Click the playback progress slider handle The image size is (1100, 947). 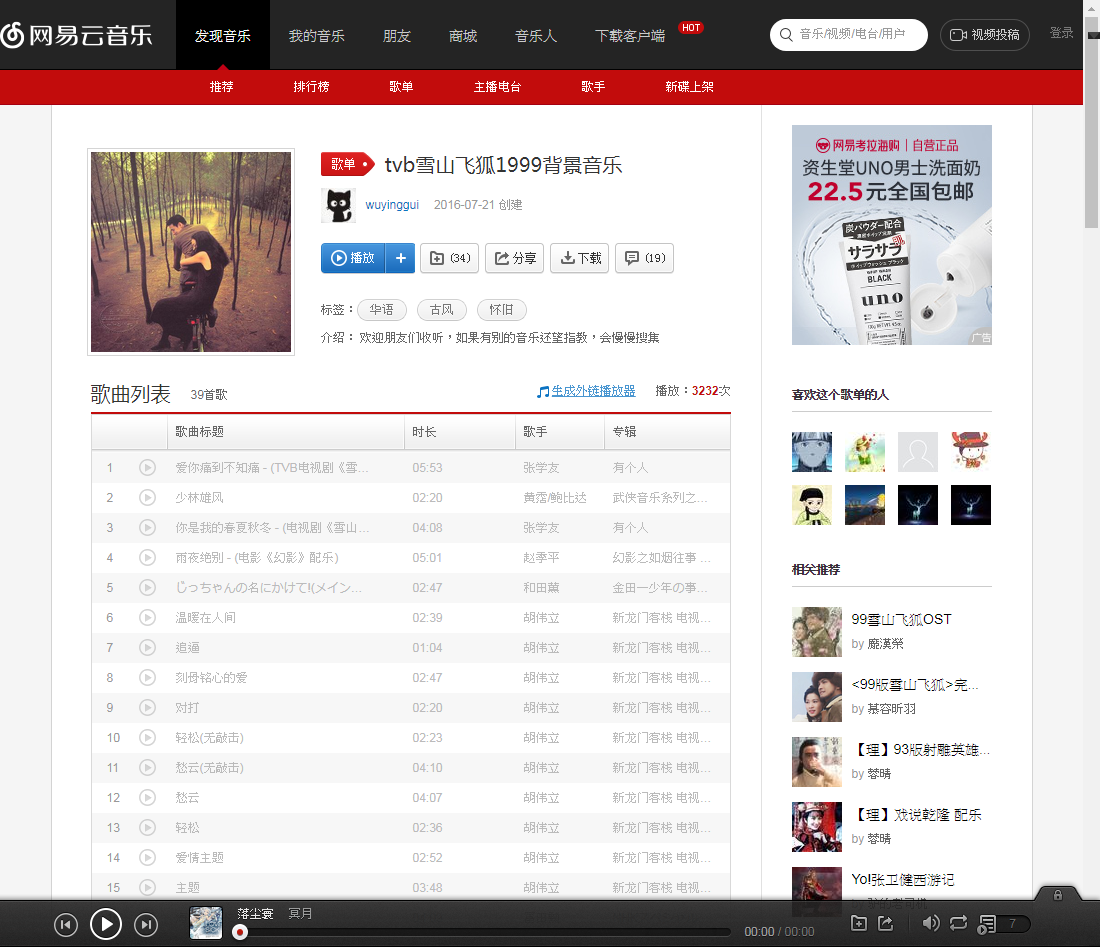point(240,932)
